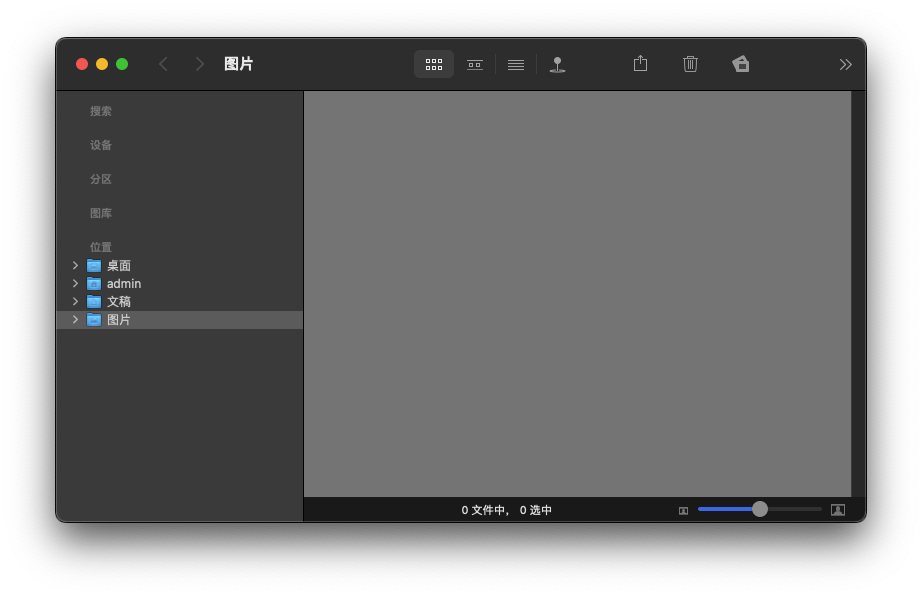Click the eraser icon in toolbar
Viewport: 922px width, 596px height.
(741, 63)
